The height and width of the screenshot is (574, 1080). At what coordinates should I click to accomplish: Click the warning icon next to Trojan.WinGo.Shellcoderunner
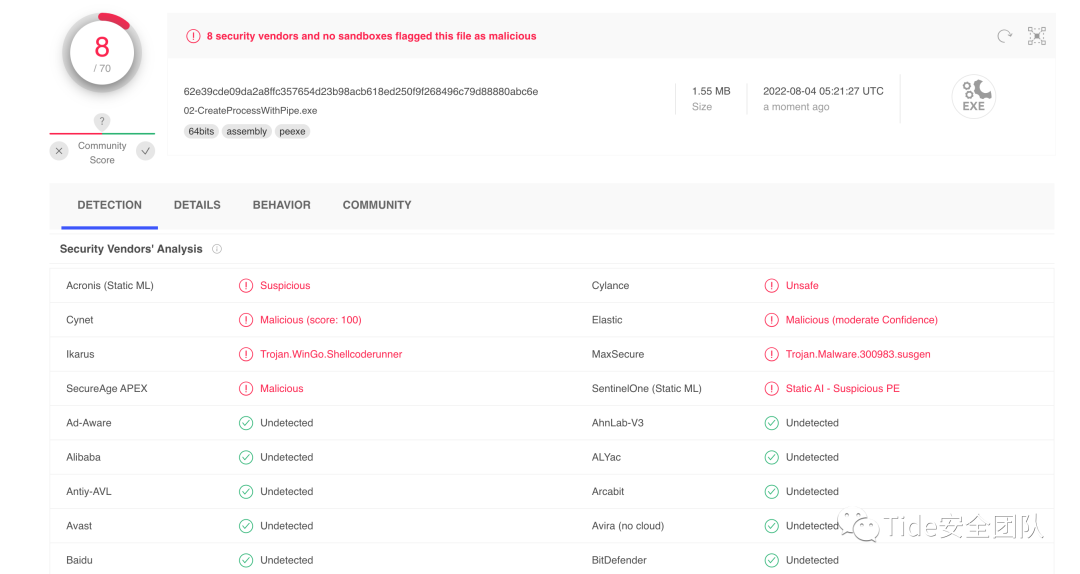coord(246,354)
